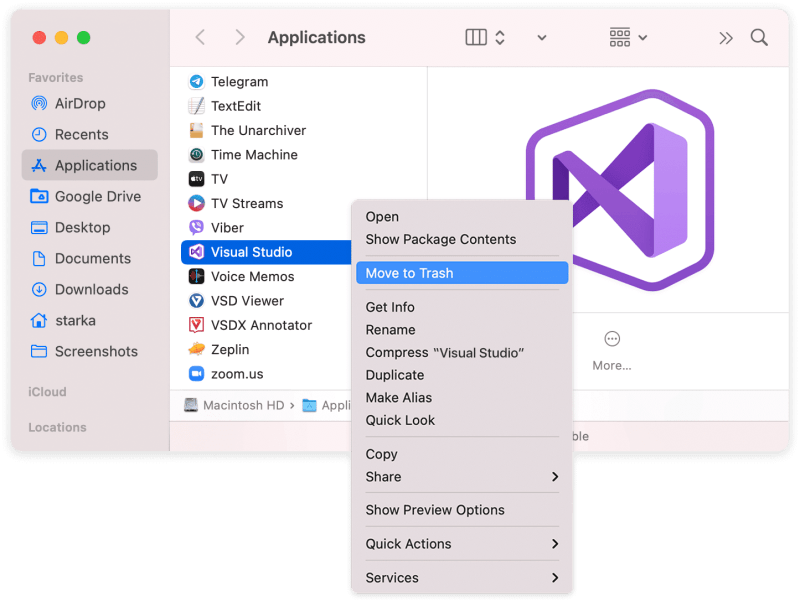Screen dimensions: 800x601
Task: Click the zoom.us app icon
Action: click(x=195, y=373)
